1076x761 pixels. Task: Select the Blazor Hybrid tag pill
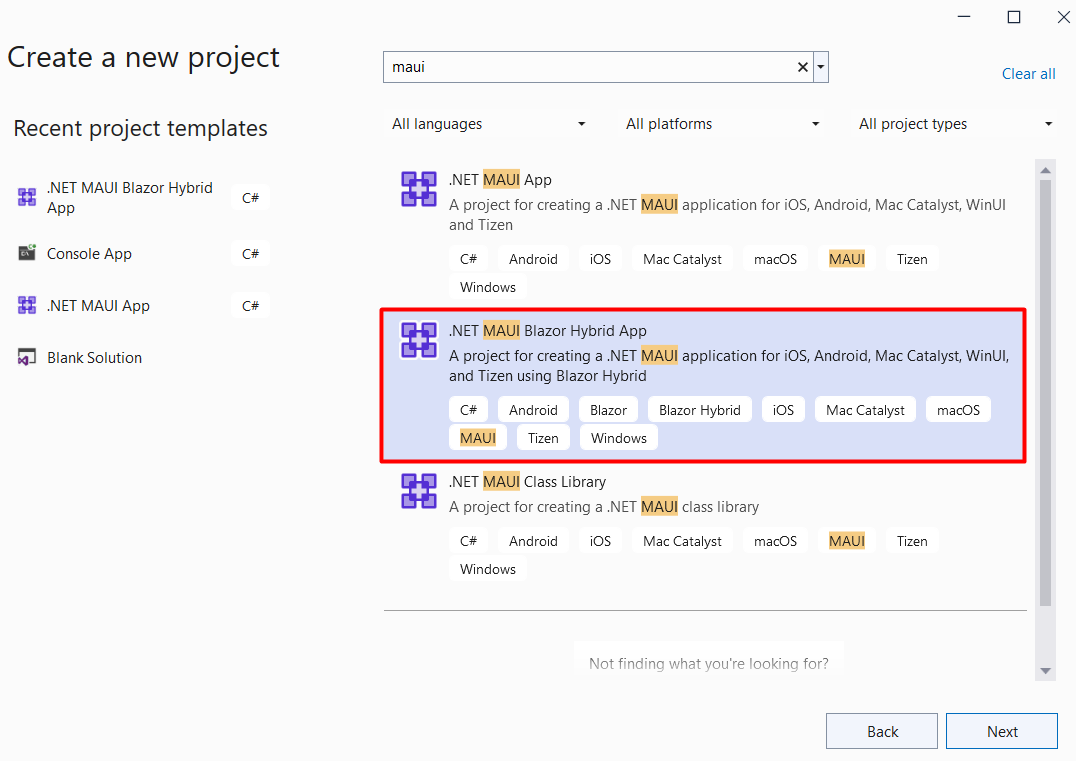(699, 409)
